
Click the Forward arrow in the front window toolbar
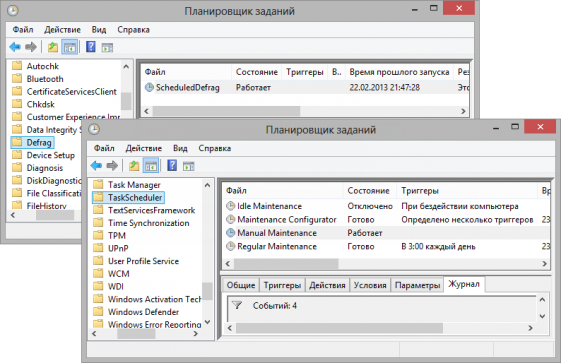tap(112, 166)
